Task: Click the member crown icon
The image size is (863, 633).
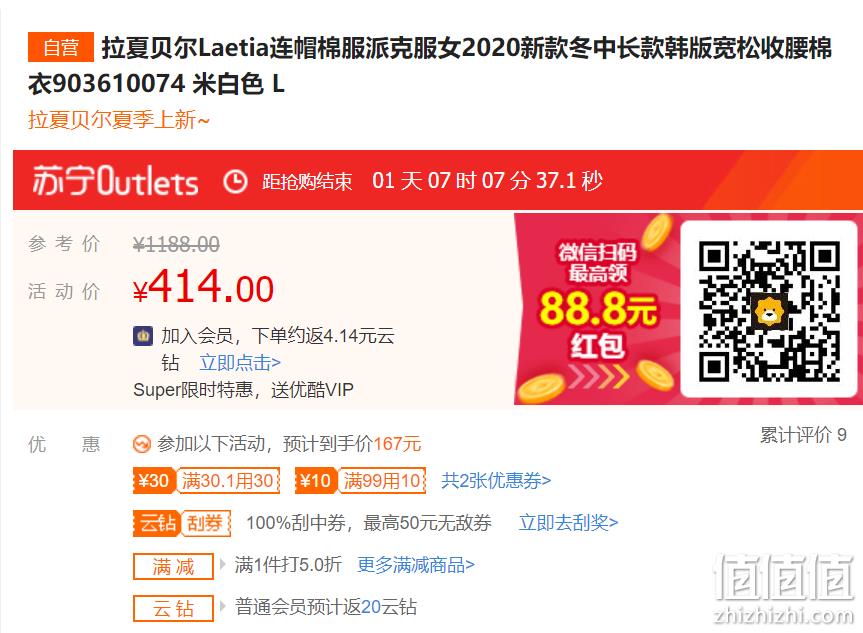Action: [143, 335]
